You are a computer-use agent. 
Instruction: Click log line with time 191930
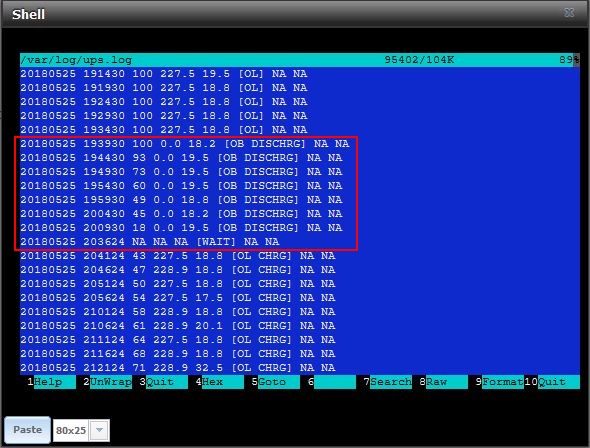[x=164, y=88]
